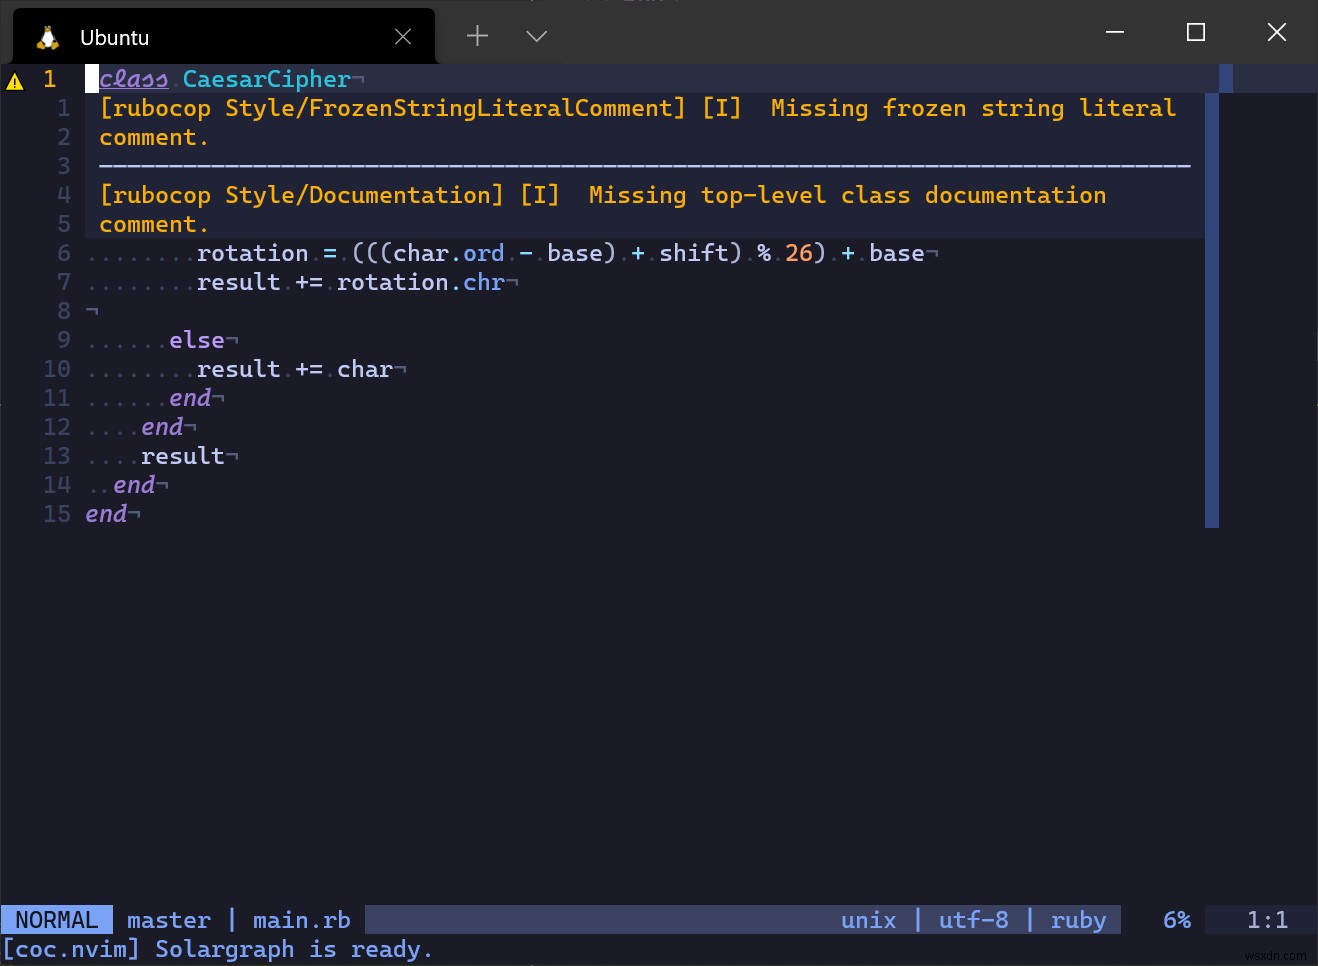Click the scrollbar thumb on the right edge
Viewport: 1318px width, 966px height.
1211,300
